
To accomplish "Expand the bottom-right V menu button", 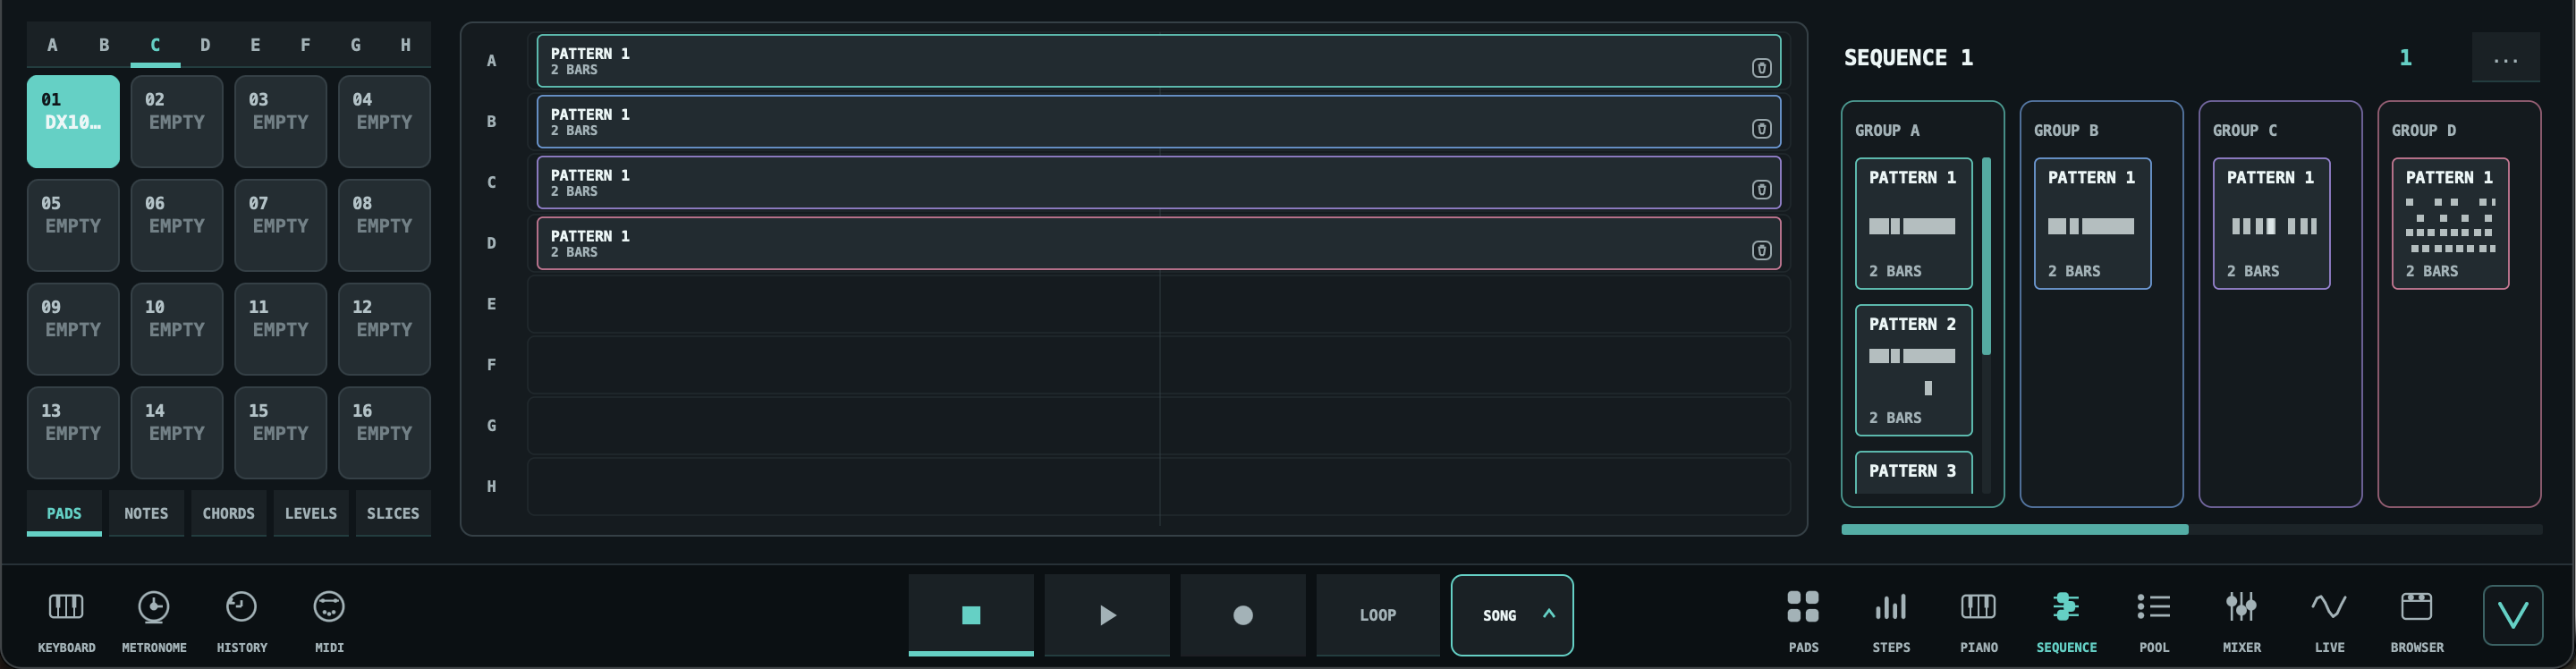I will [x=2512, y=615].
